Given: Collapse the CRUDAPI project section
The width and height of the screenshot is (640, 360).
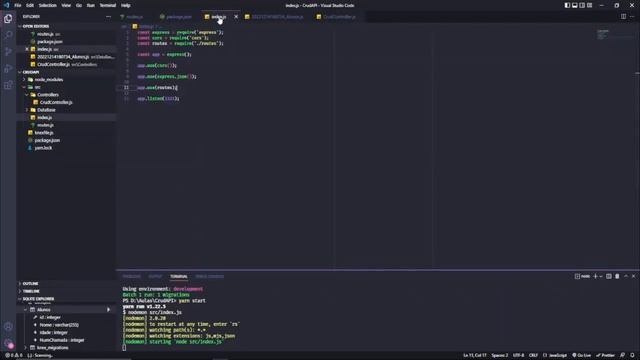Looking at the screenshot, I should point(31,72).
